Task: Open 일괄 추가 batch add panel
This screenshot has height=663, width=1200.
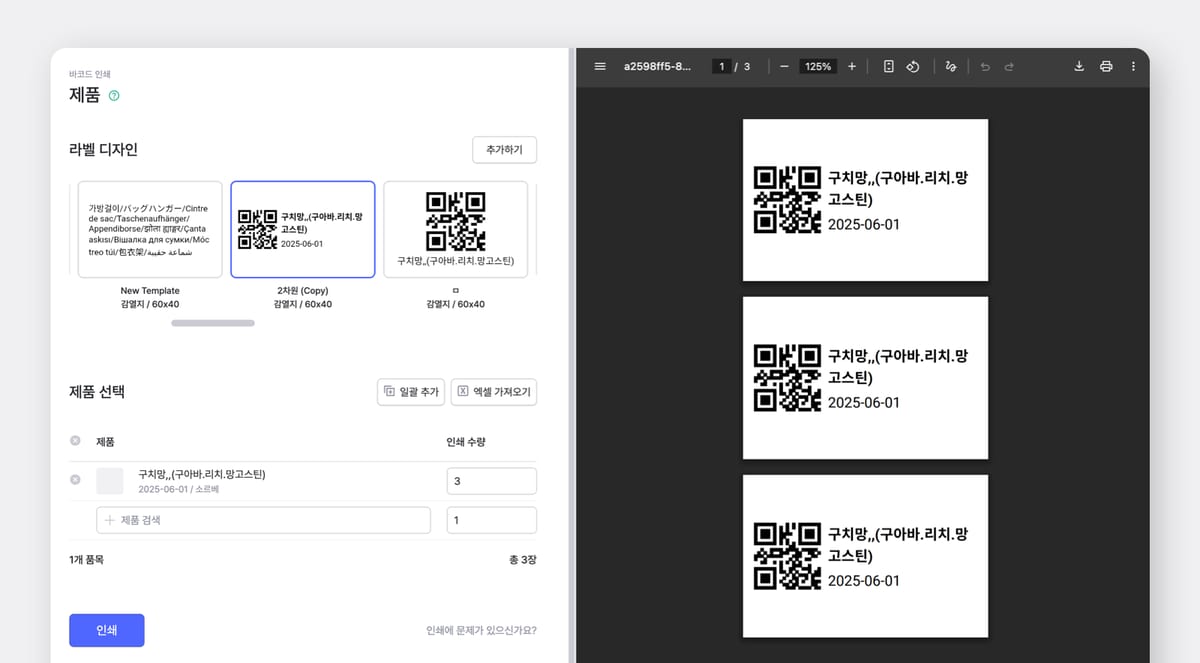Action: tap(411, 392)
